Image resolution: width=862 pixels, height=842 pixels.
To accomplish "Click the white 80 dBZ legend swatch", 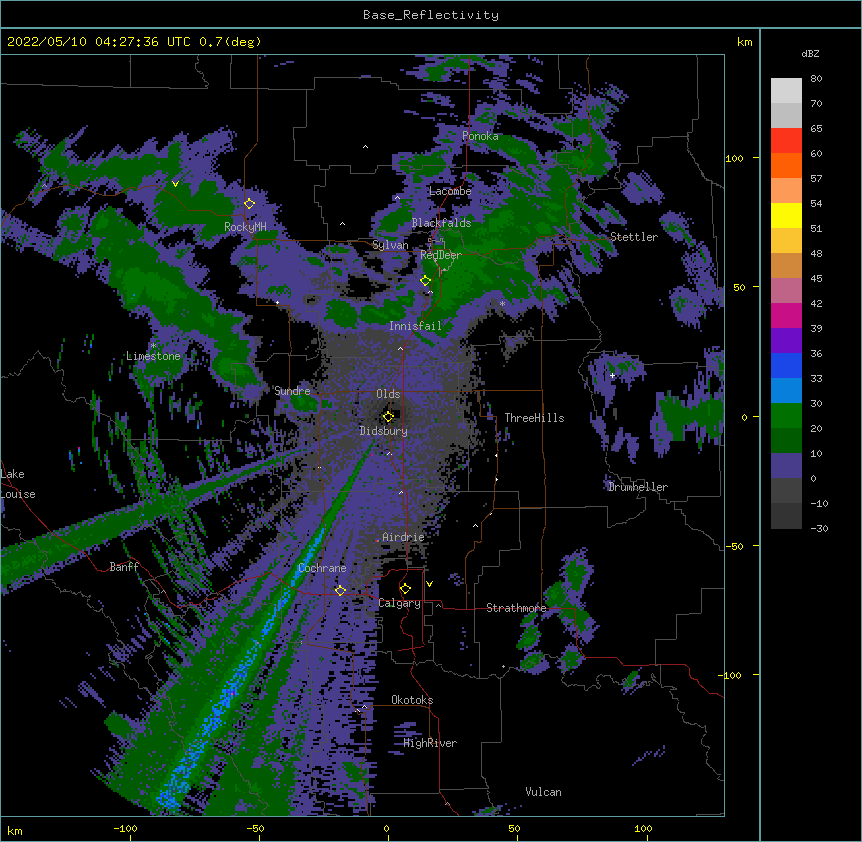I will pyautogui.click(x=786, y=91).
